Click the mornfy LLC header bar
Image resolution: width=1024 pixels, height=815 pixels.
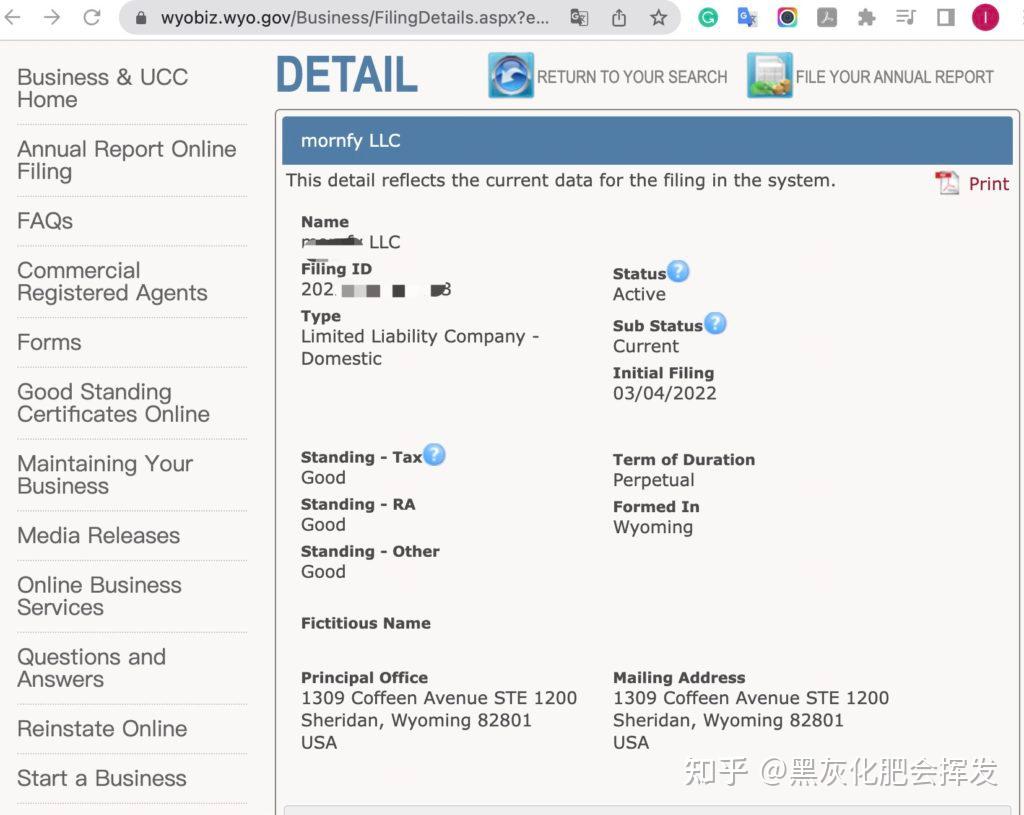point(647,140)
